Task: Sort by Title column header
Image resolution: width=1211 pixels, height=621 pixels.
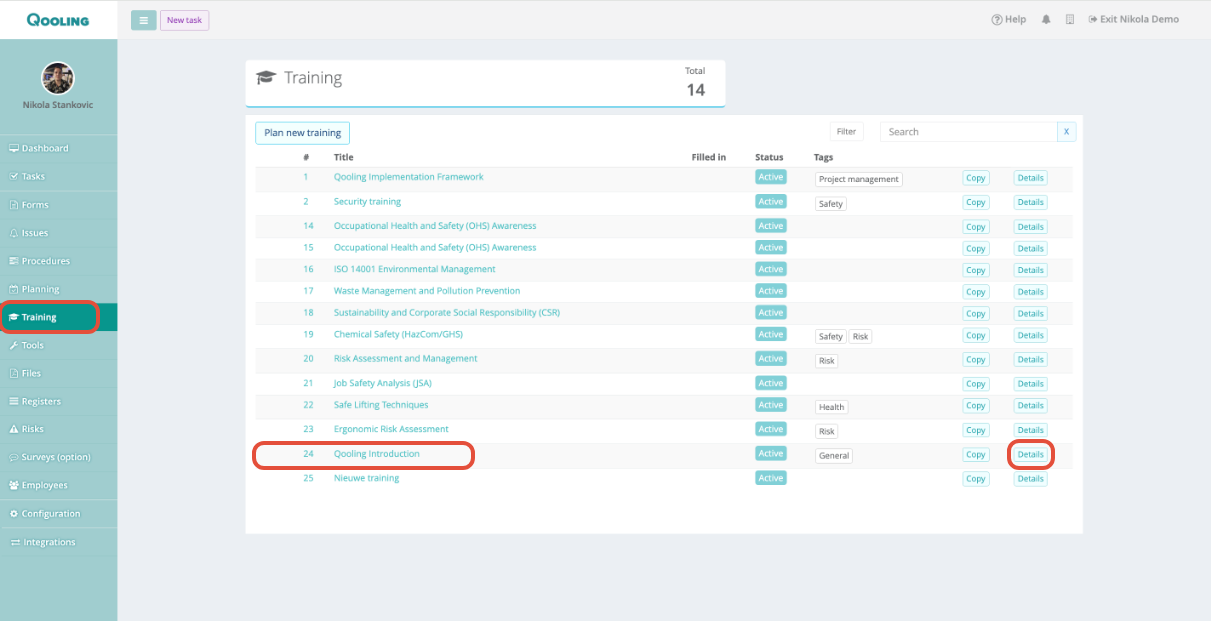Action: (x=343, y=157)
